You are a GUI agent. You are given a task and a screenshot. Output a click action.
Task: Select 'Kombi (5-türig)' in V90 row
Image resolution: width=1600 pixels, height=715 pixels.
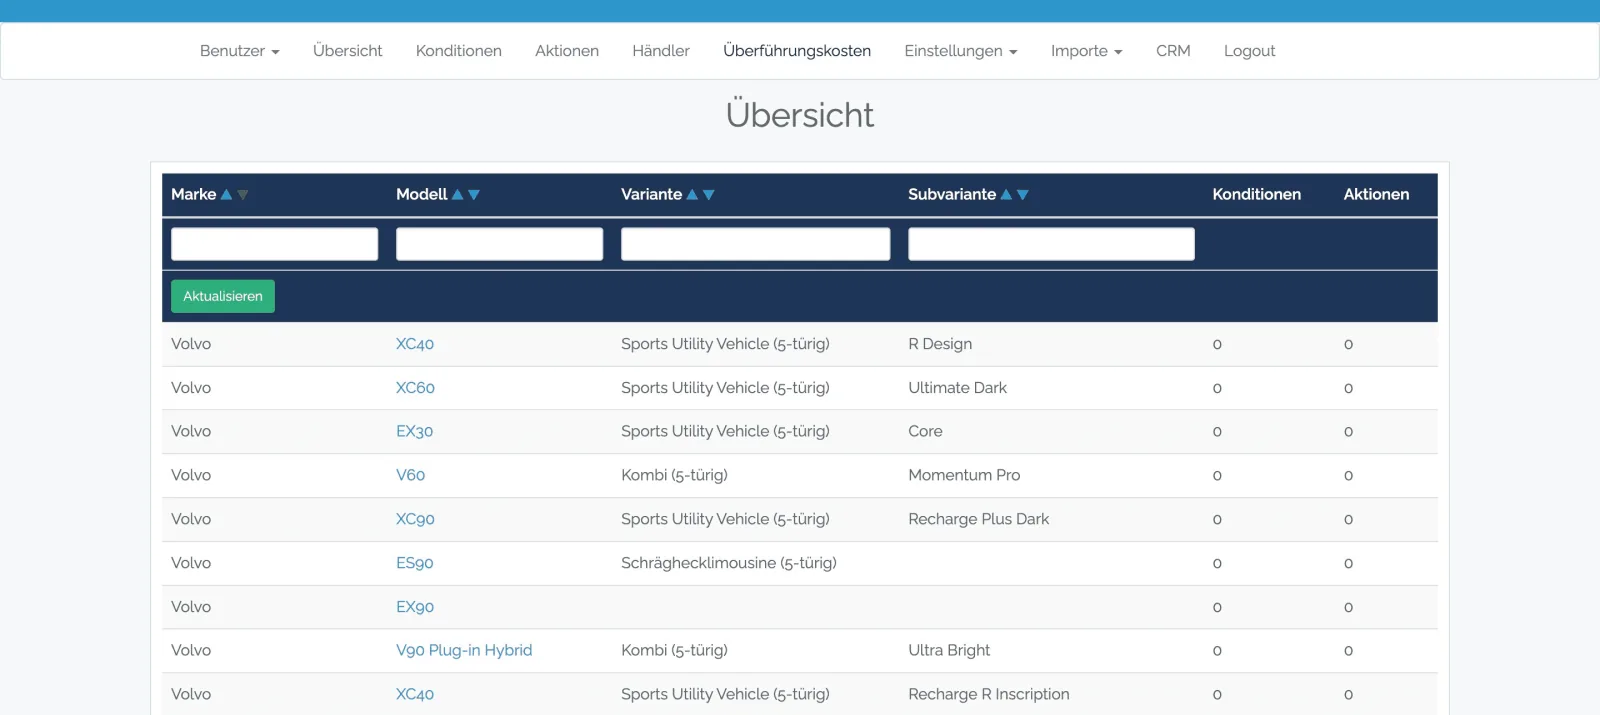[x=674, y=650]
